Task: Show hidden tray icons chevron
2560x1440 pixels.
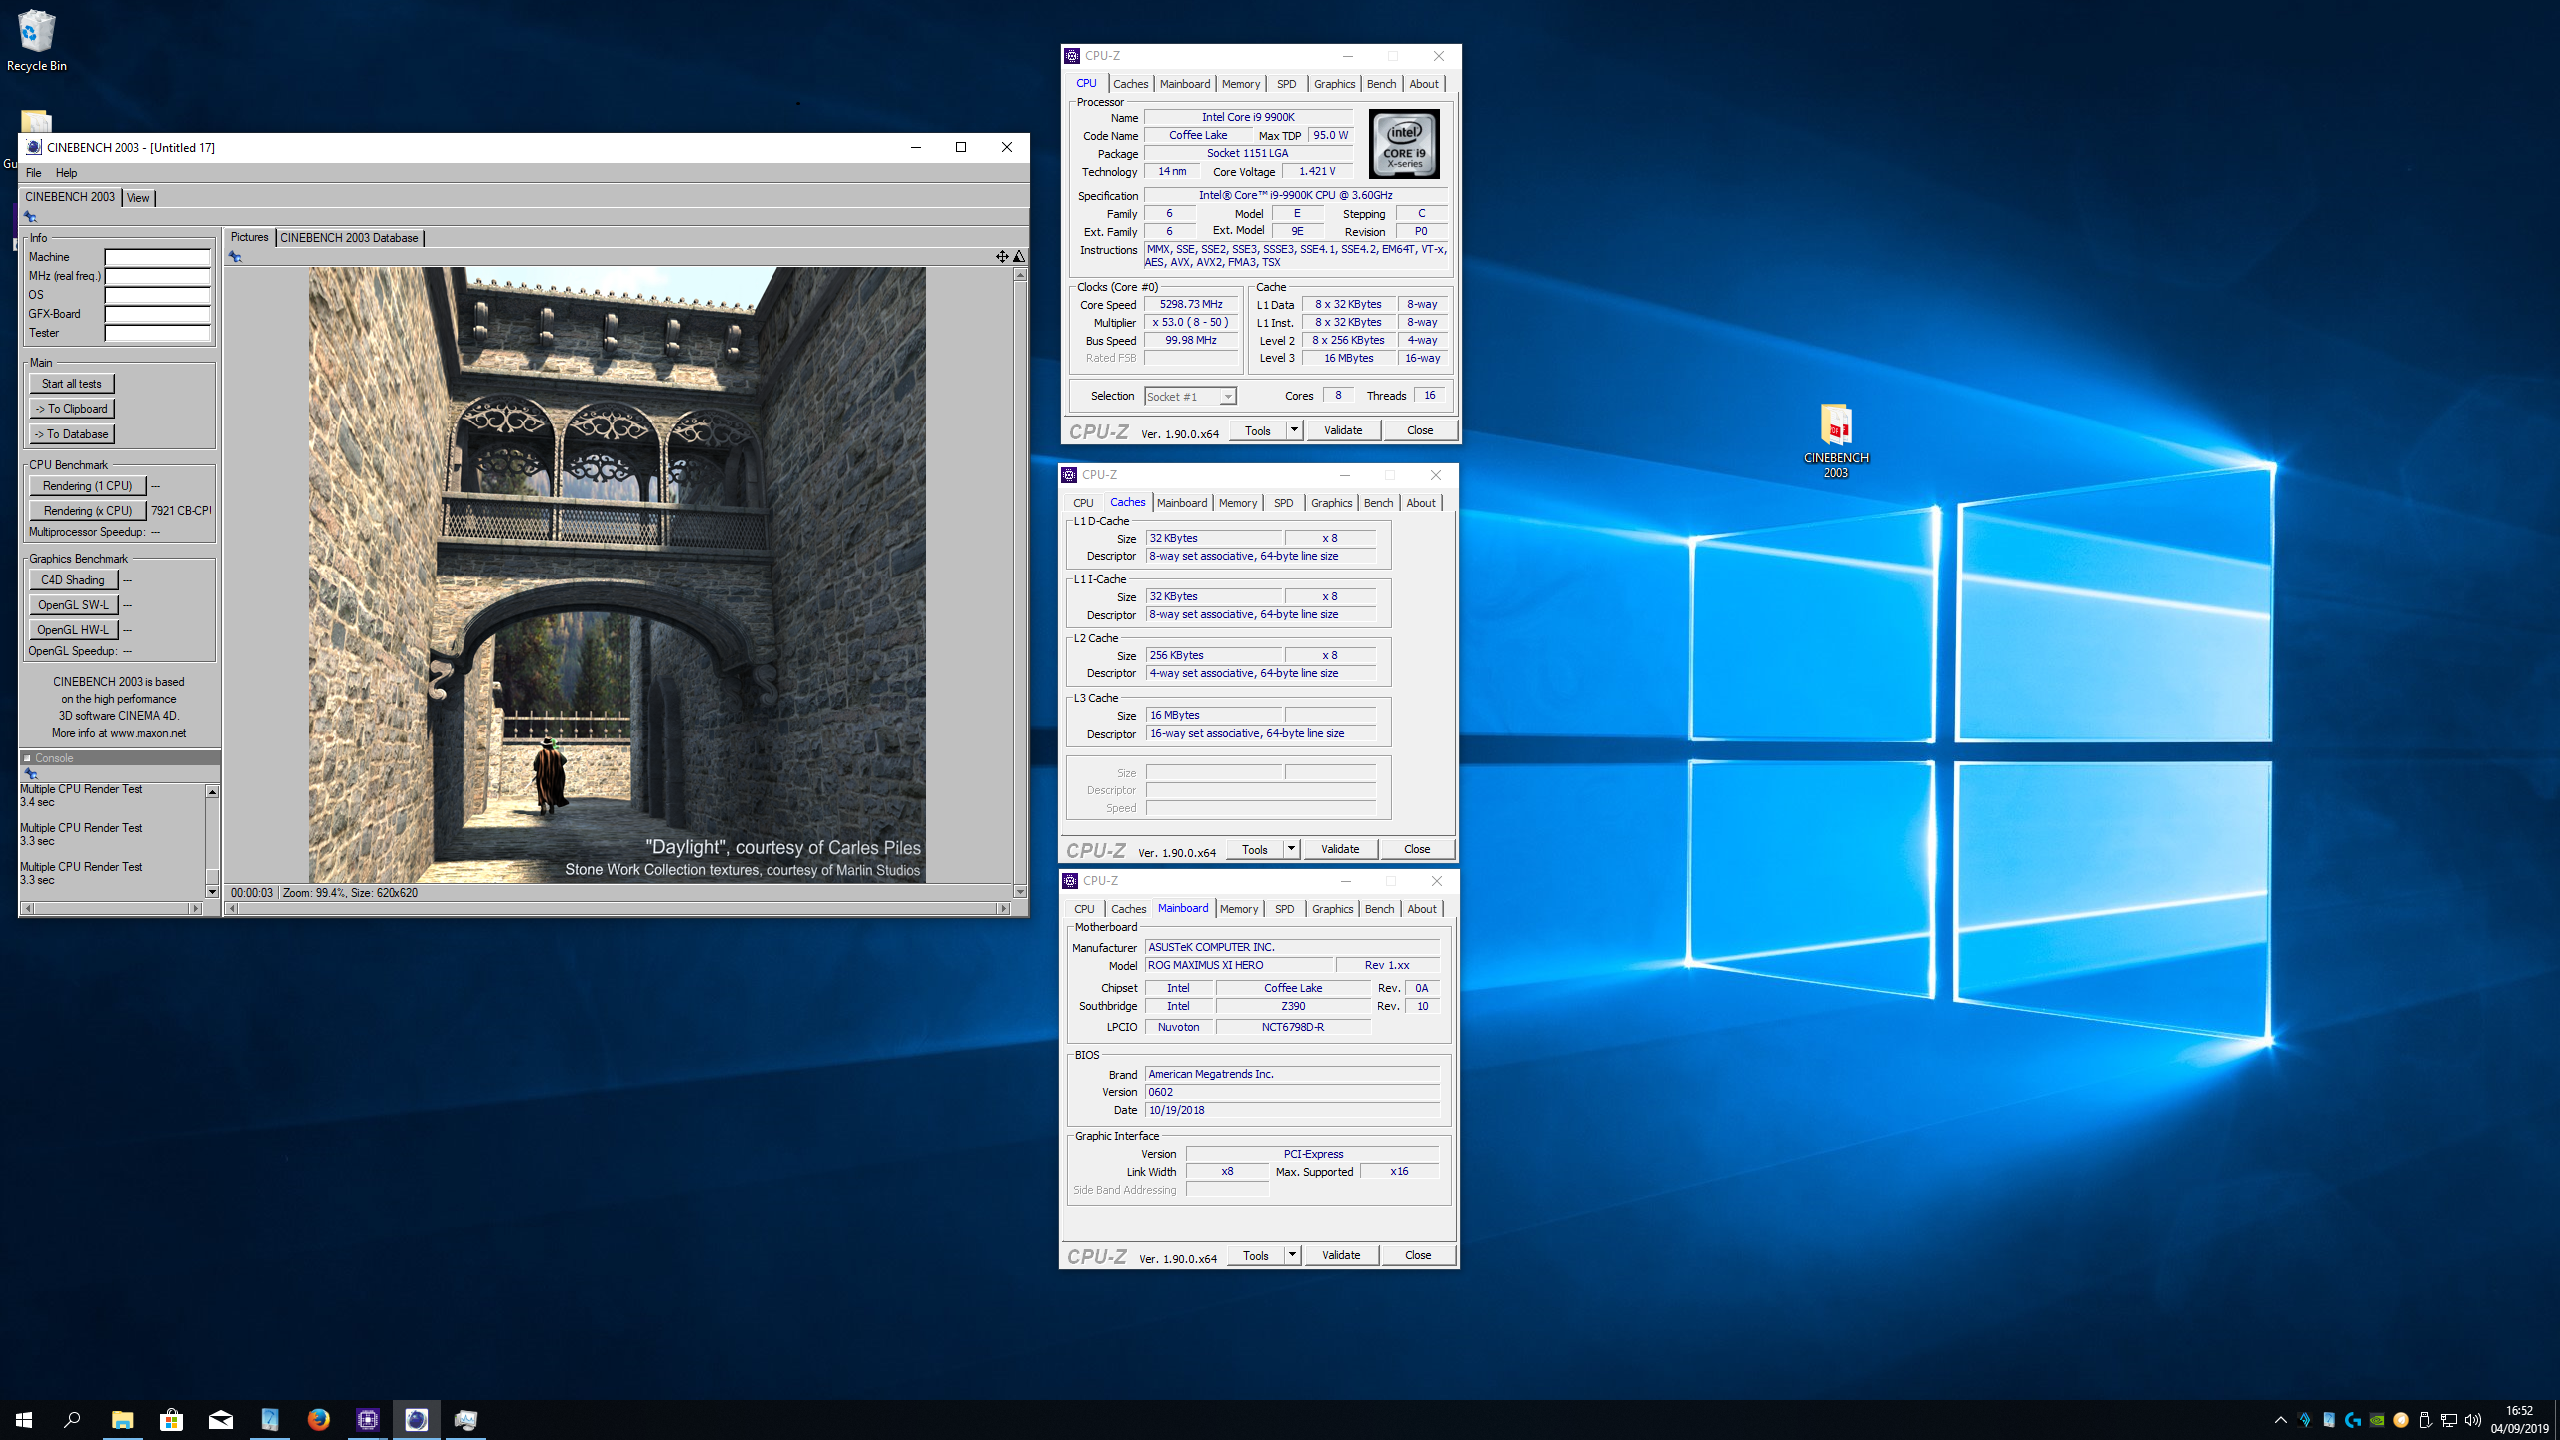Action: click(x=2281, y=1420)
